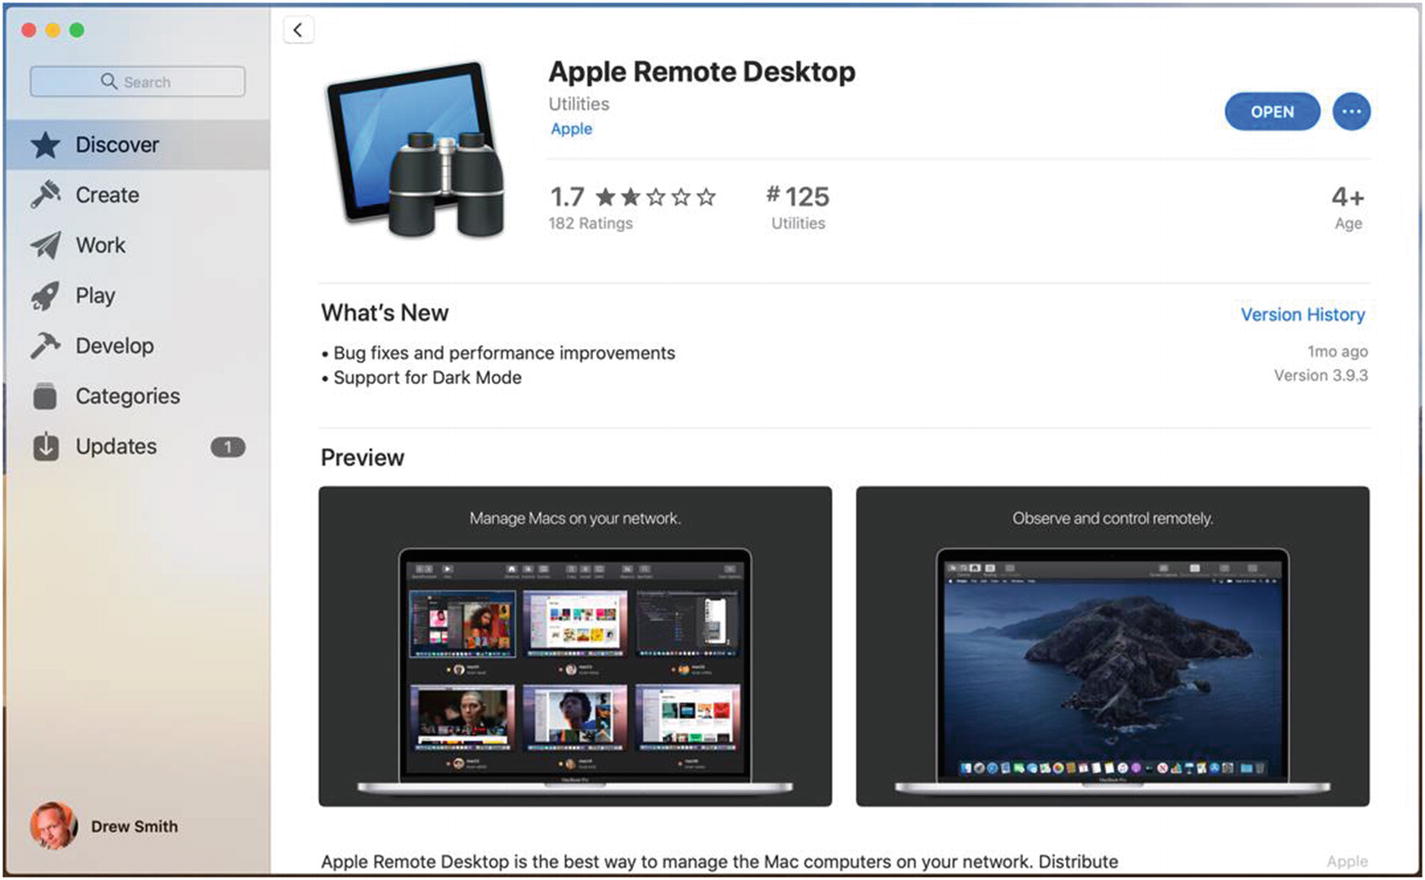Click the 'Version 3.9.3' text

[1320, 376]
